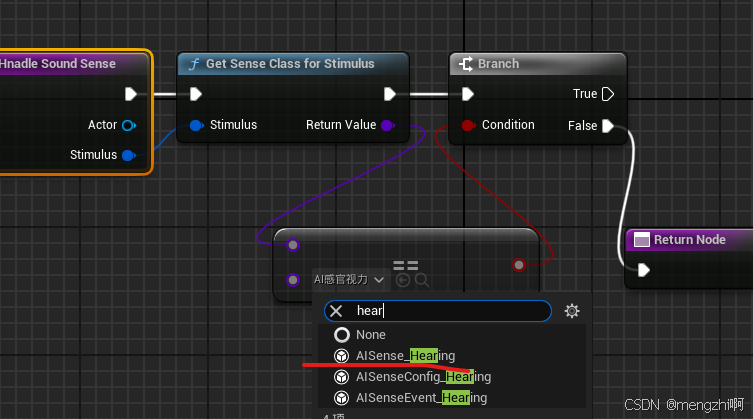Click the purple Return Value pin
Image resolution: width=753 pixels, height=419 pixels.
point(388,125)
